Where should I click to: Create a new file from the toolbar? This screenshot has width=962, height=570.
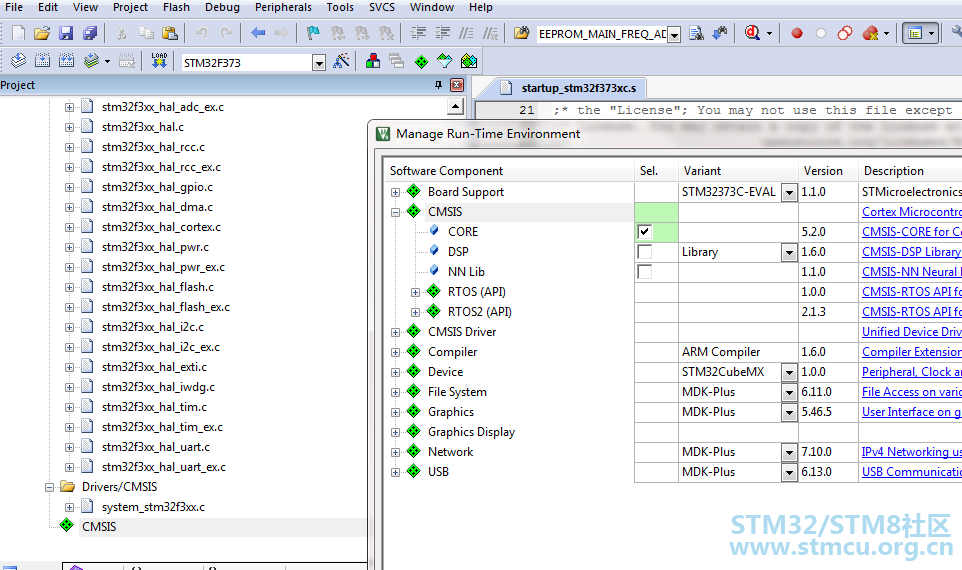[18, 33]
